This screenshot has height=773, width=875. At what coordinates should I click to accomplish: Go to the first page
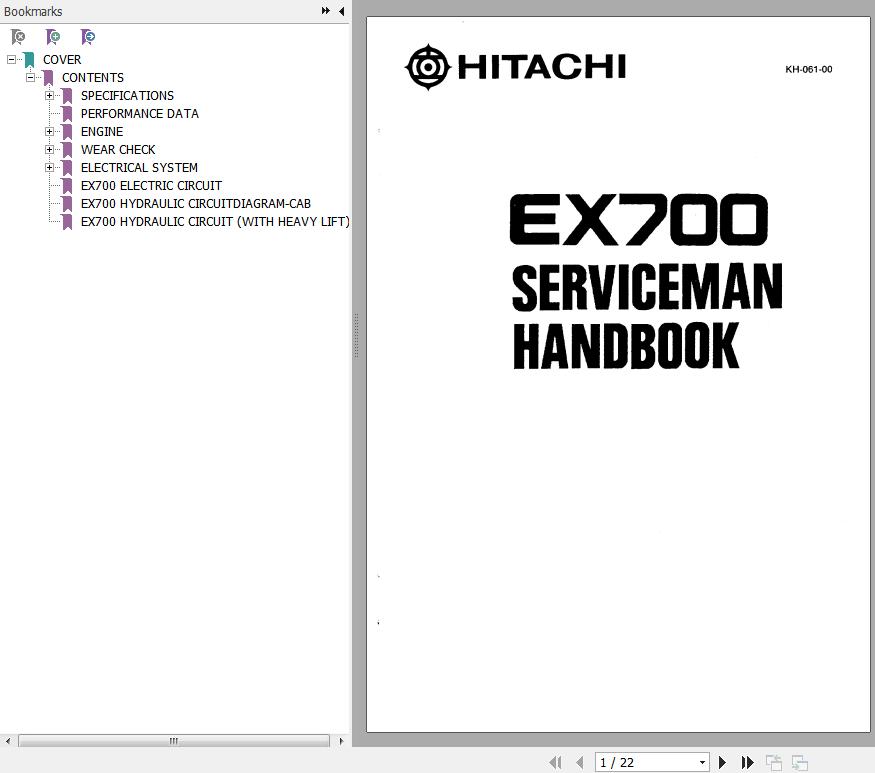click(x=555, y=762)
